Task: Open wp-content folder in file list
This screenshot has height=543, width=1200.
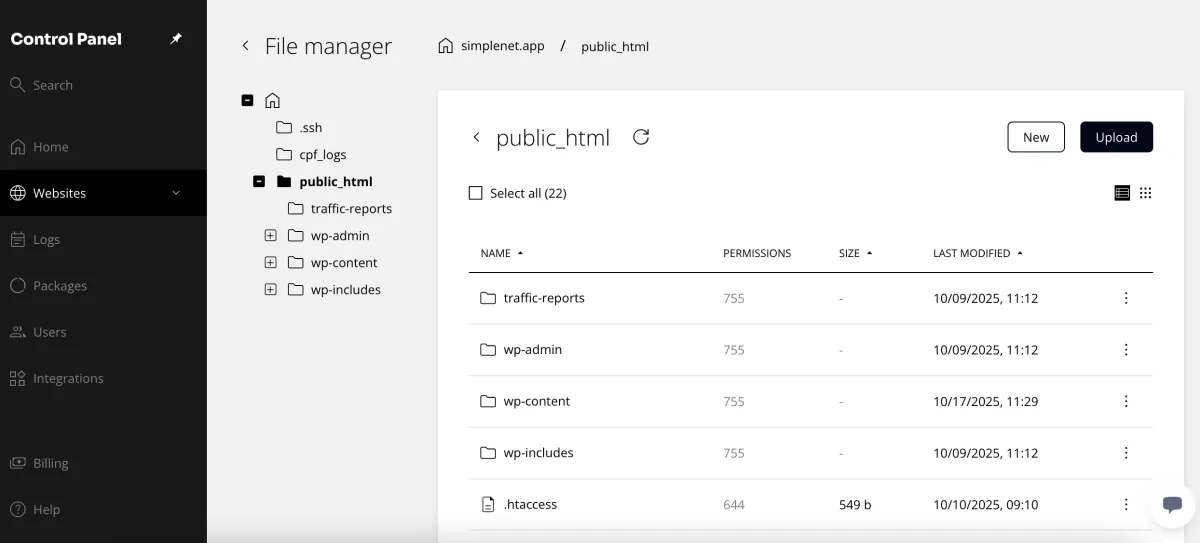Action: pos(537,401)
